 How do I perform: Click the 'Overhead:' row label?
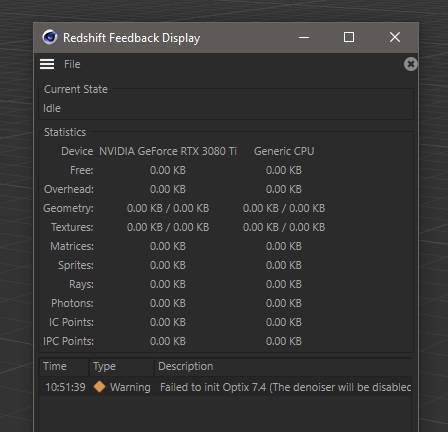click(x=69, y=189)
